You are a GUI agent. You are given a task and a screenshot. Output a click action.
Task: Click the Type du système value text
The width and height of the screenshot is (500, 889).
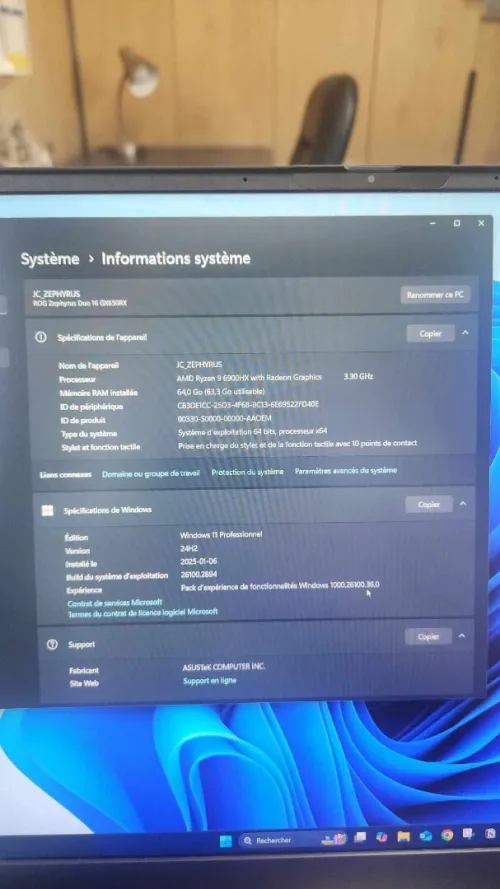252,431
